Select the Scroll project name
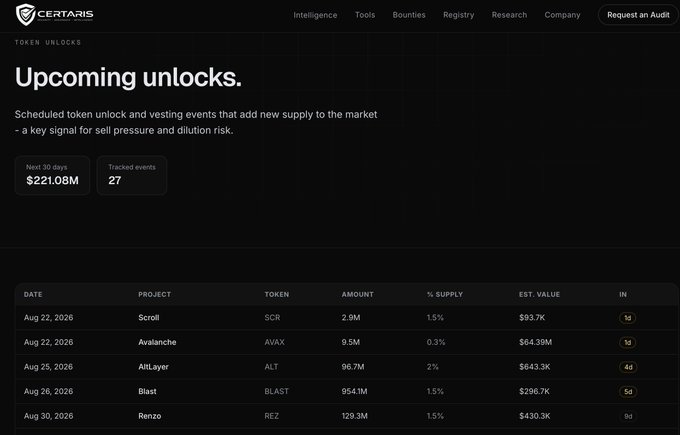 (149, 317)
